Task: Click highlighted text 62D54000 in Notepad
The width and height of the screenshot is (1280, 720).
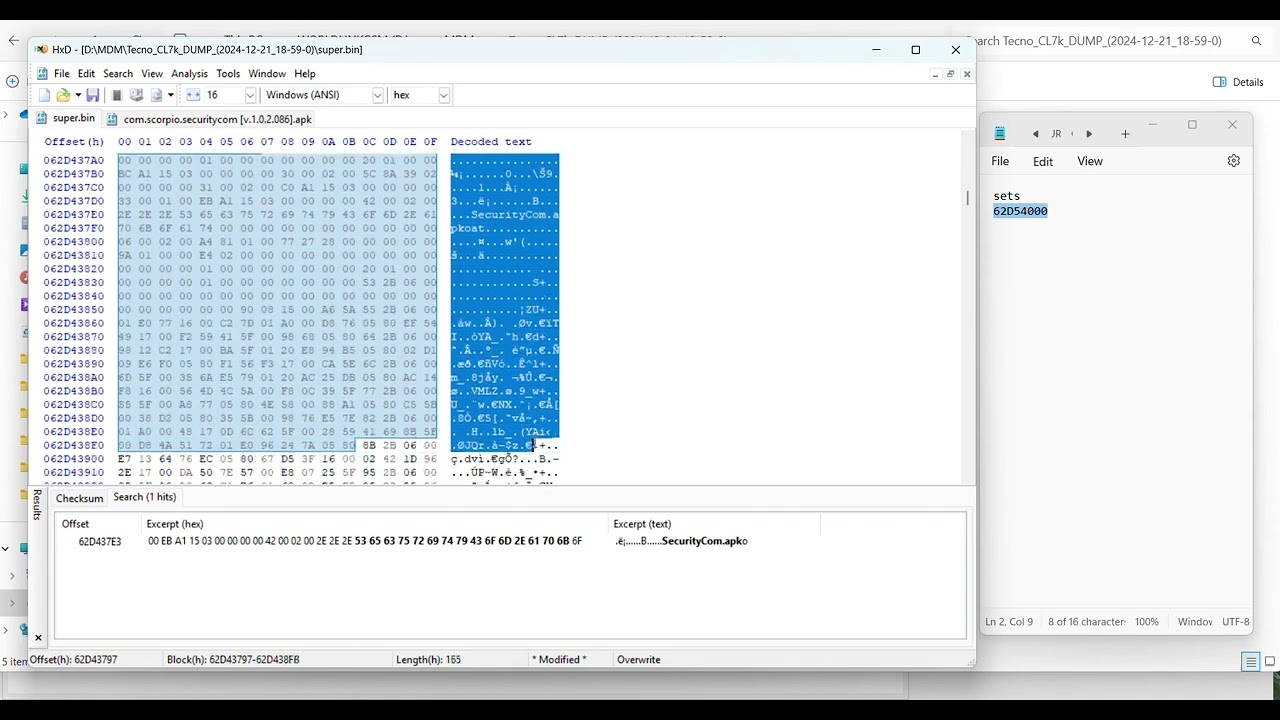Action: tap(1020, 211)
